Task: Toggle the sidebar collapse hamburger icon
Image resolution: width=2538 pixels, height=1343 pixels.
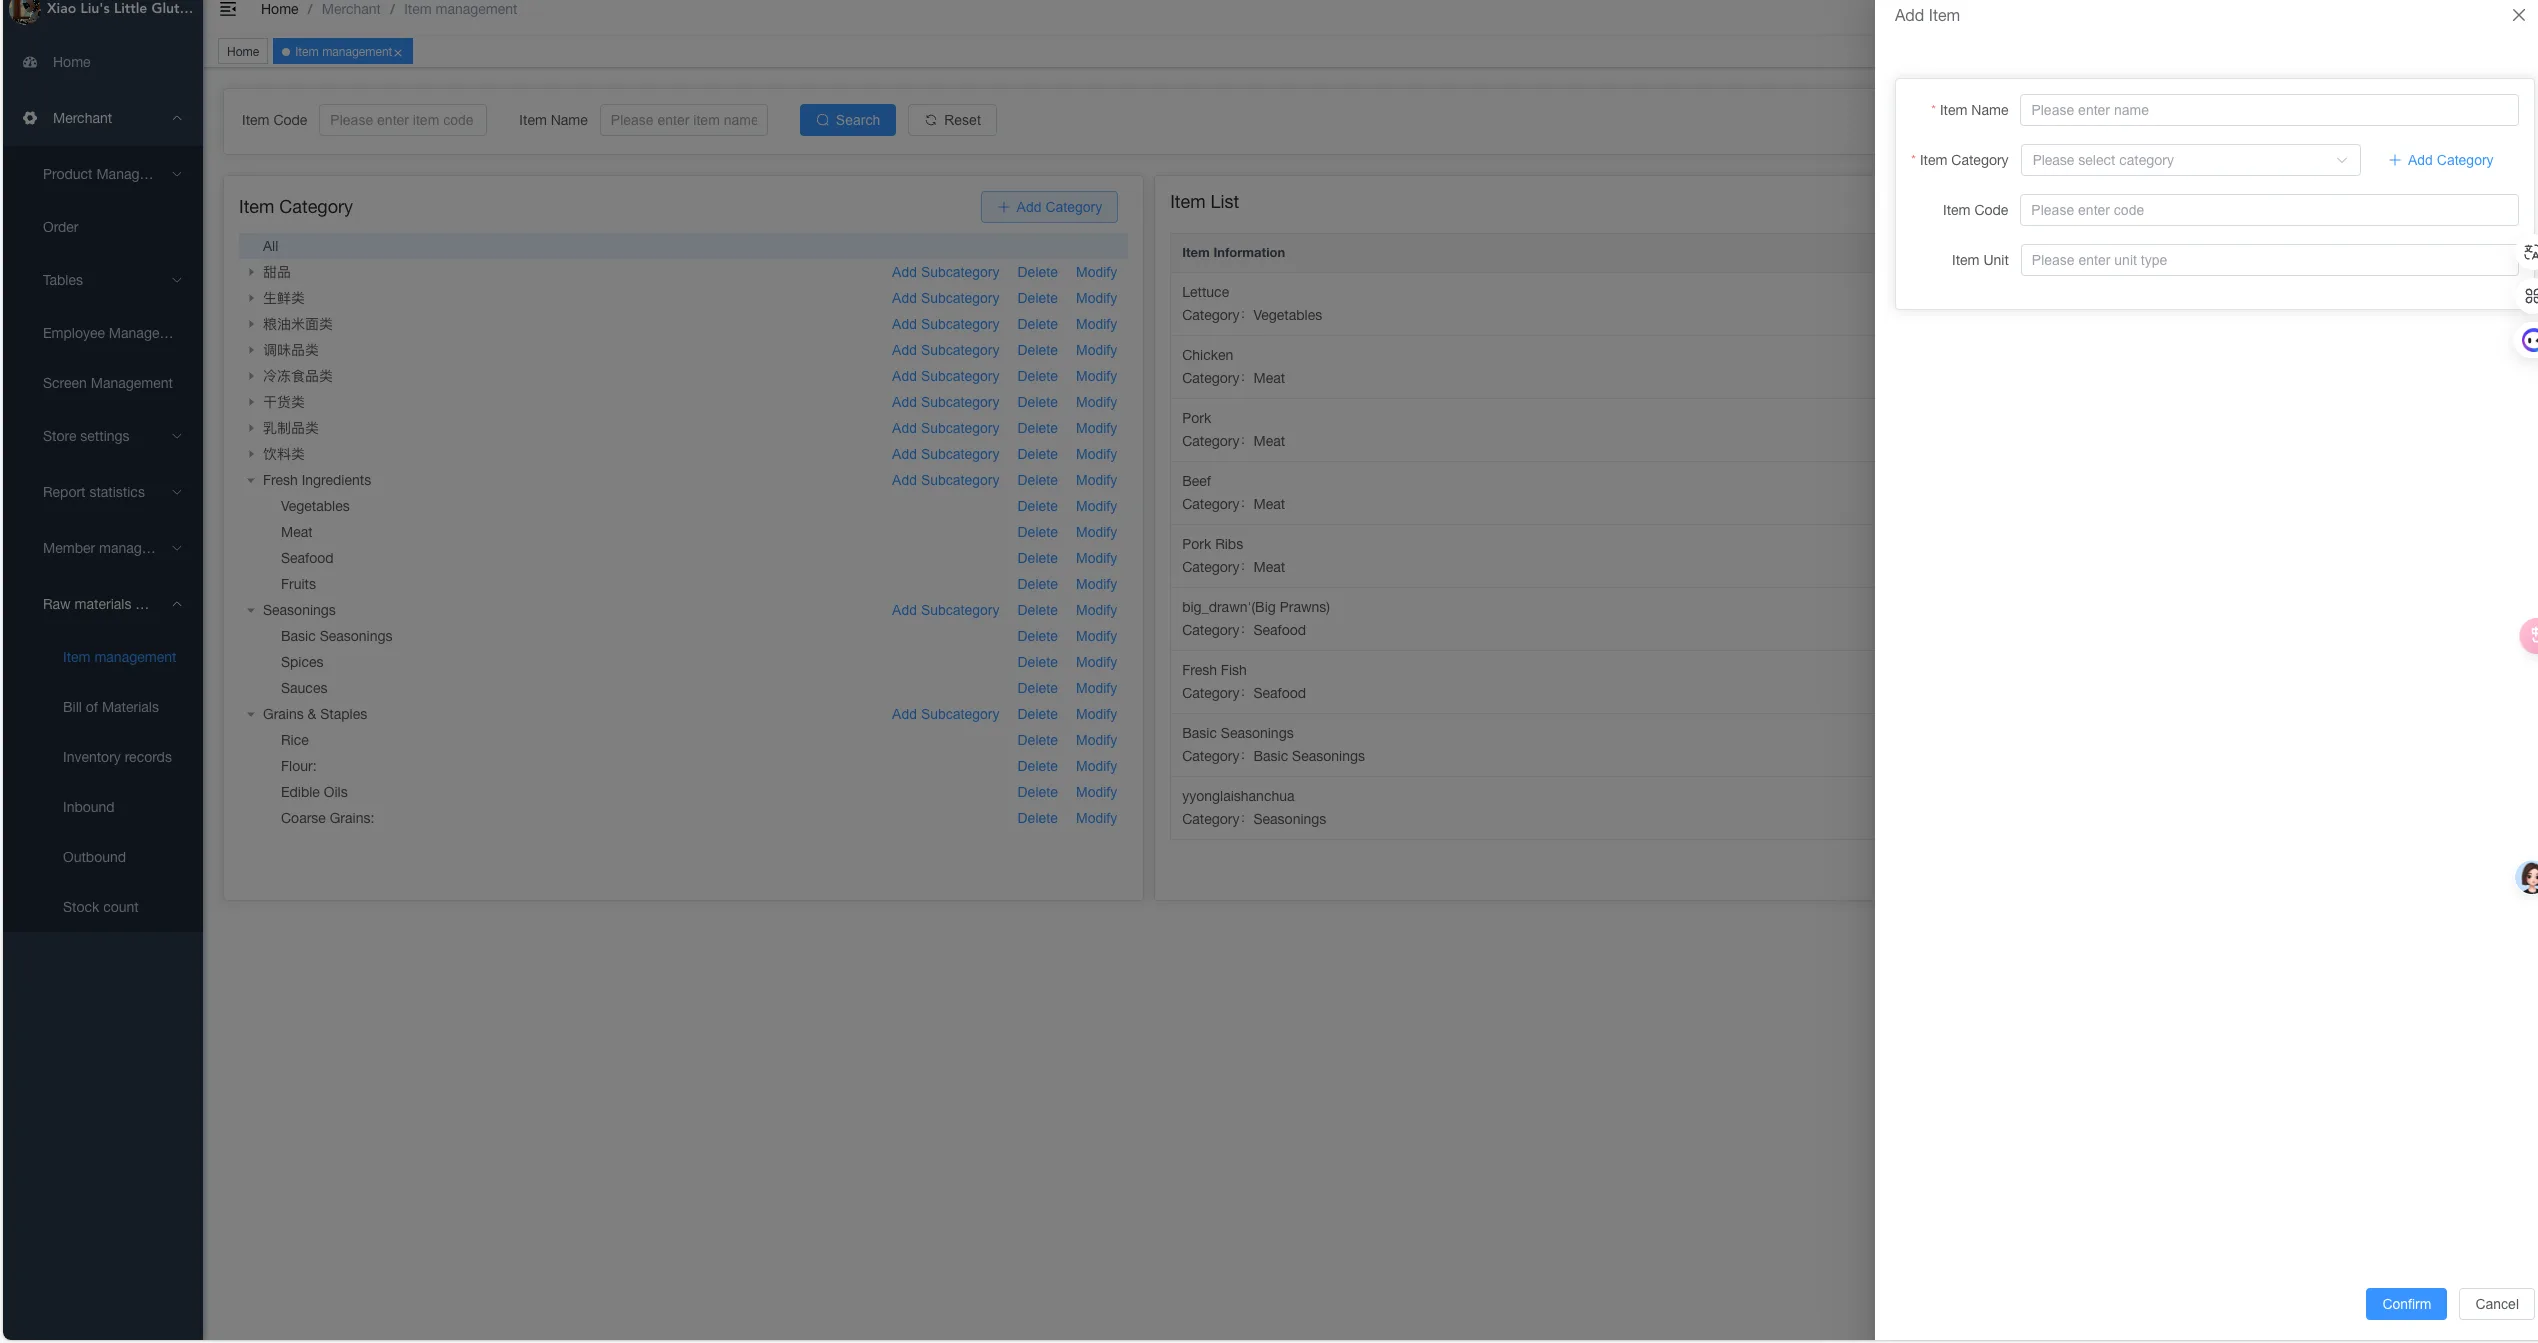Action: point(228,9)
